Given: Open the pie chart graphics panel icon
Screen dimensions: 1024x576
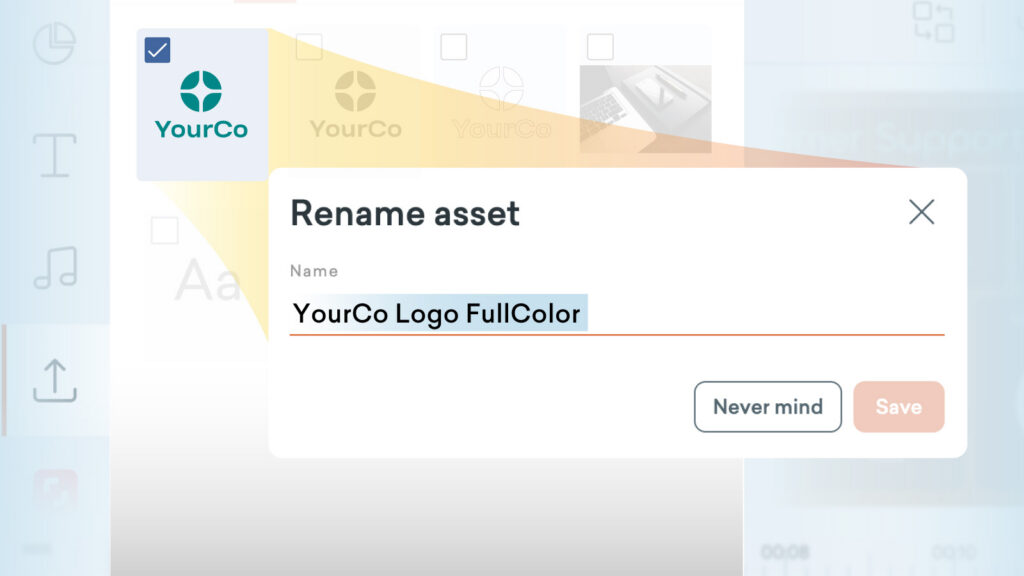Looking at the screenshot, I should 54,43.
